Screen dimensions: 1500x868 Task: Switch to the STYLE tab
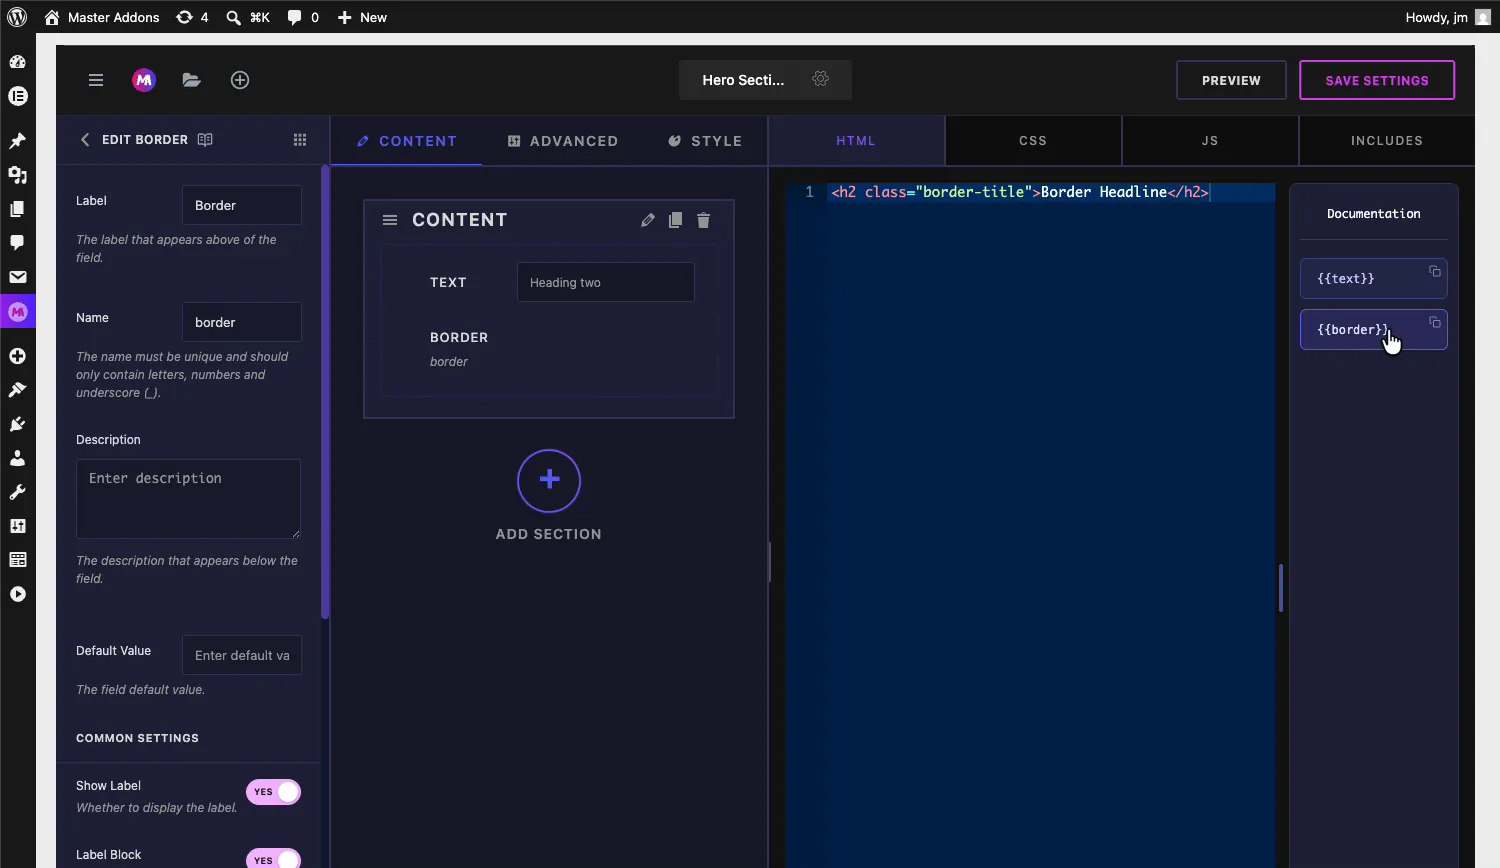point(705,141)
